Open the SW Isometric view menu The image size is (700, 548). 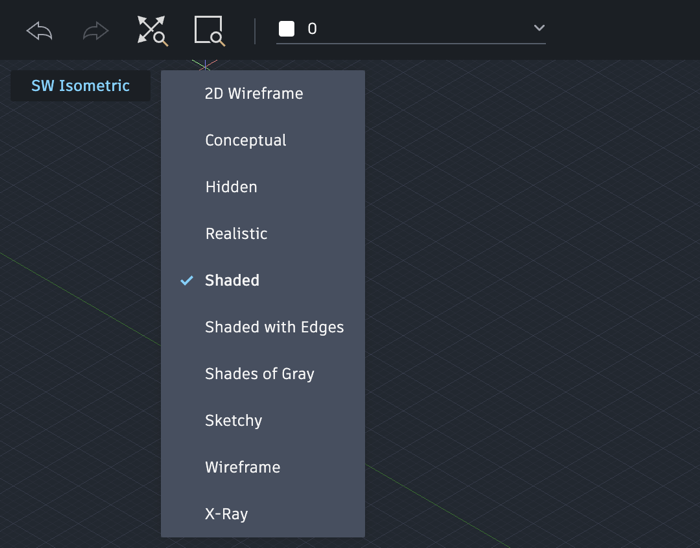click(81, 86)
